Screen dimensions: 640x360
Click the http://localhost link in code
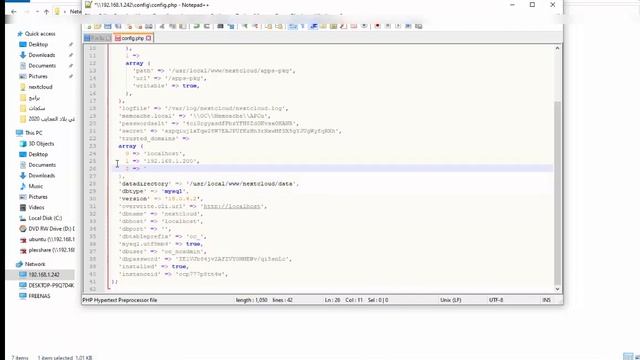(232, 206)
